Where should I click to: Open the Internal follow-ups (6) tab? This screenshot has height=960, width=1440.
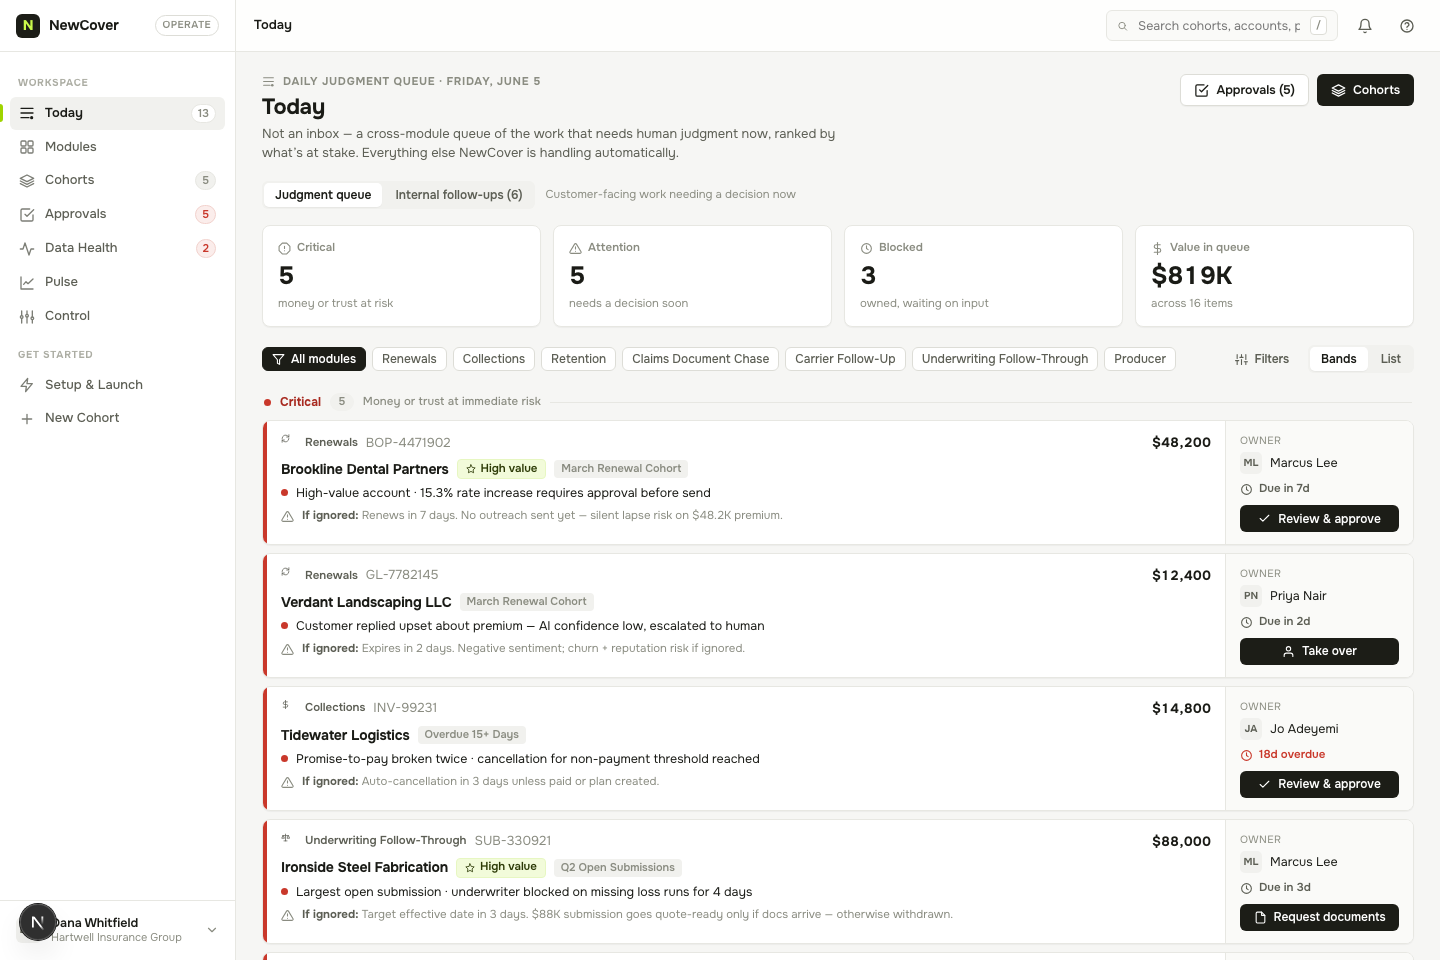pyautogui.click(x=458, y=195)
